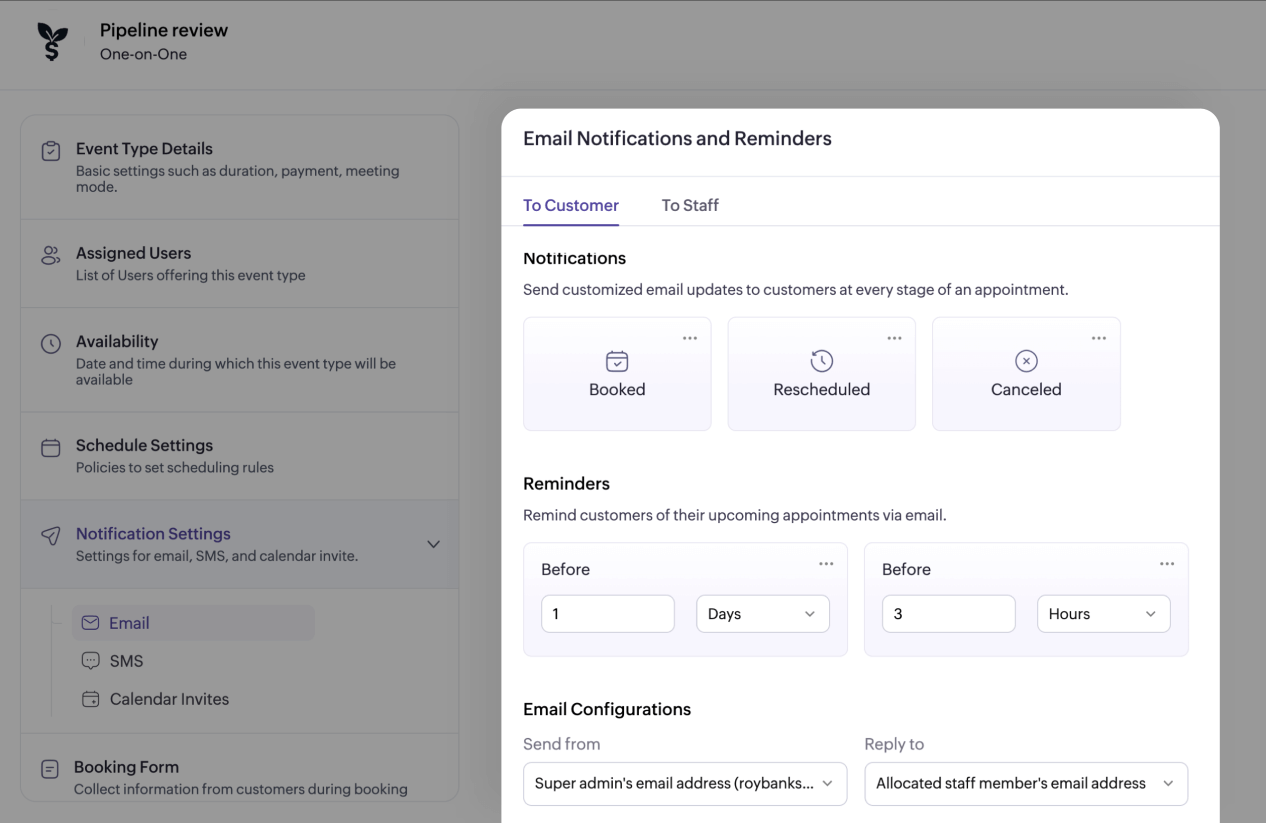Open SMS notification settings via chat icon
1266x823 pixels.
pos(90,660)
